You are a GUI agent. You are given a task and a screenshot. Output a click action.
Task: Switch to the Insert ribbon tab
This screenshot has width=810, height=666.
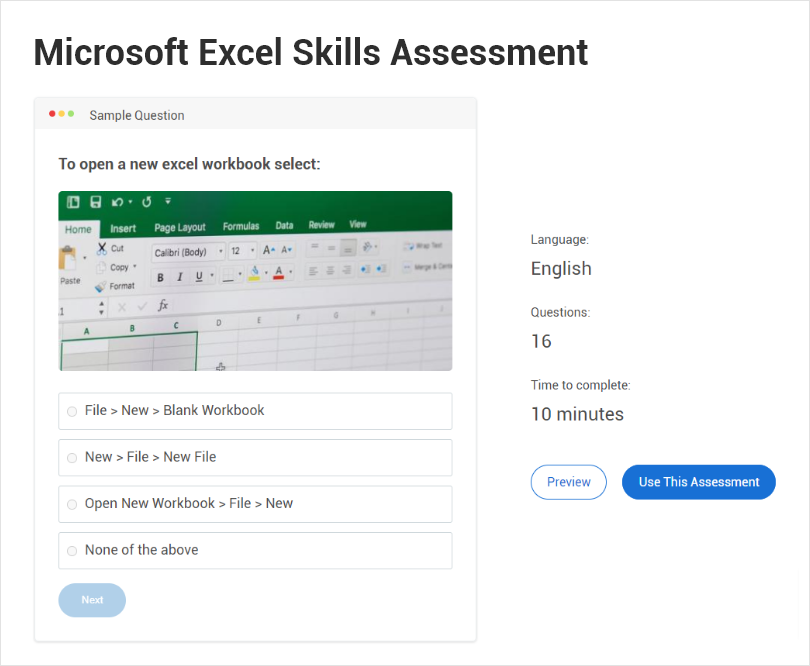(x=123, y=228)
